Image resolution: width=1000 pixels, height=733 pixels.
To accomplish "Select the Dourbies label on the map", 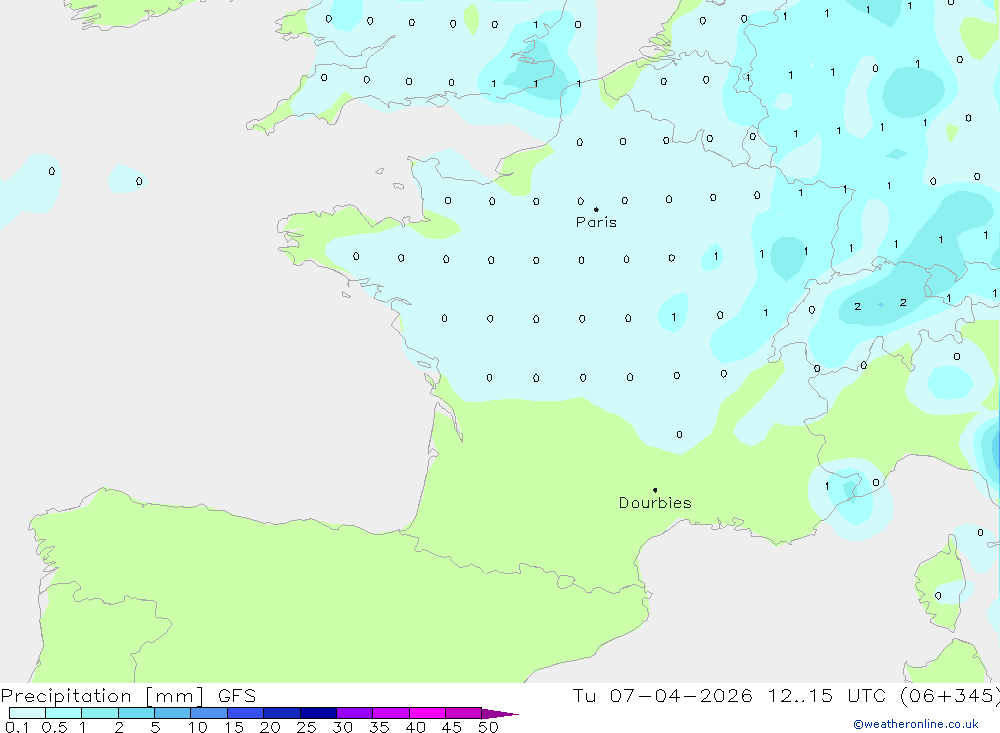I will coord(655,503).
